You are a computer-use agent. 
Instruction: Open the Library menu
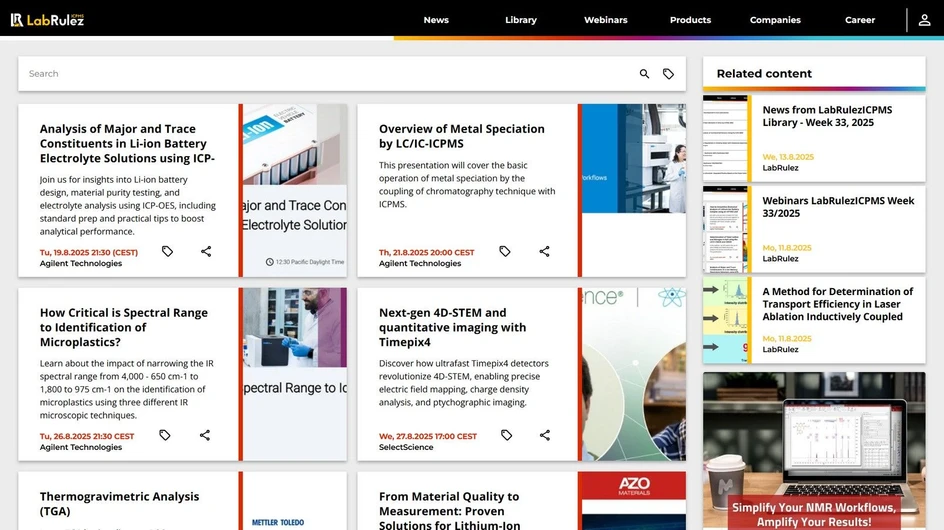pos(520,20)
